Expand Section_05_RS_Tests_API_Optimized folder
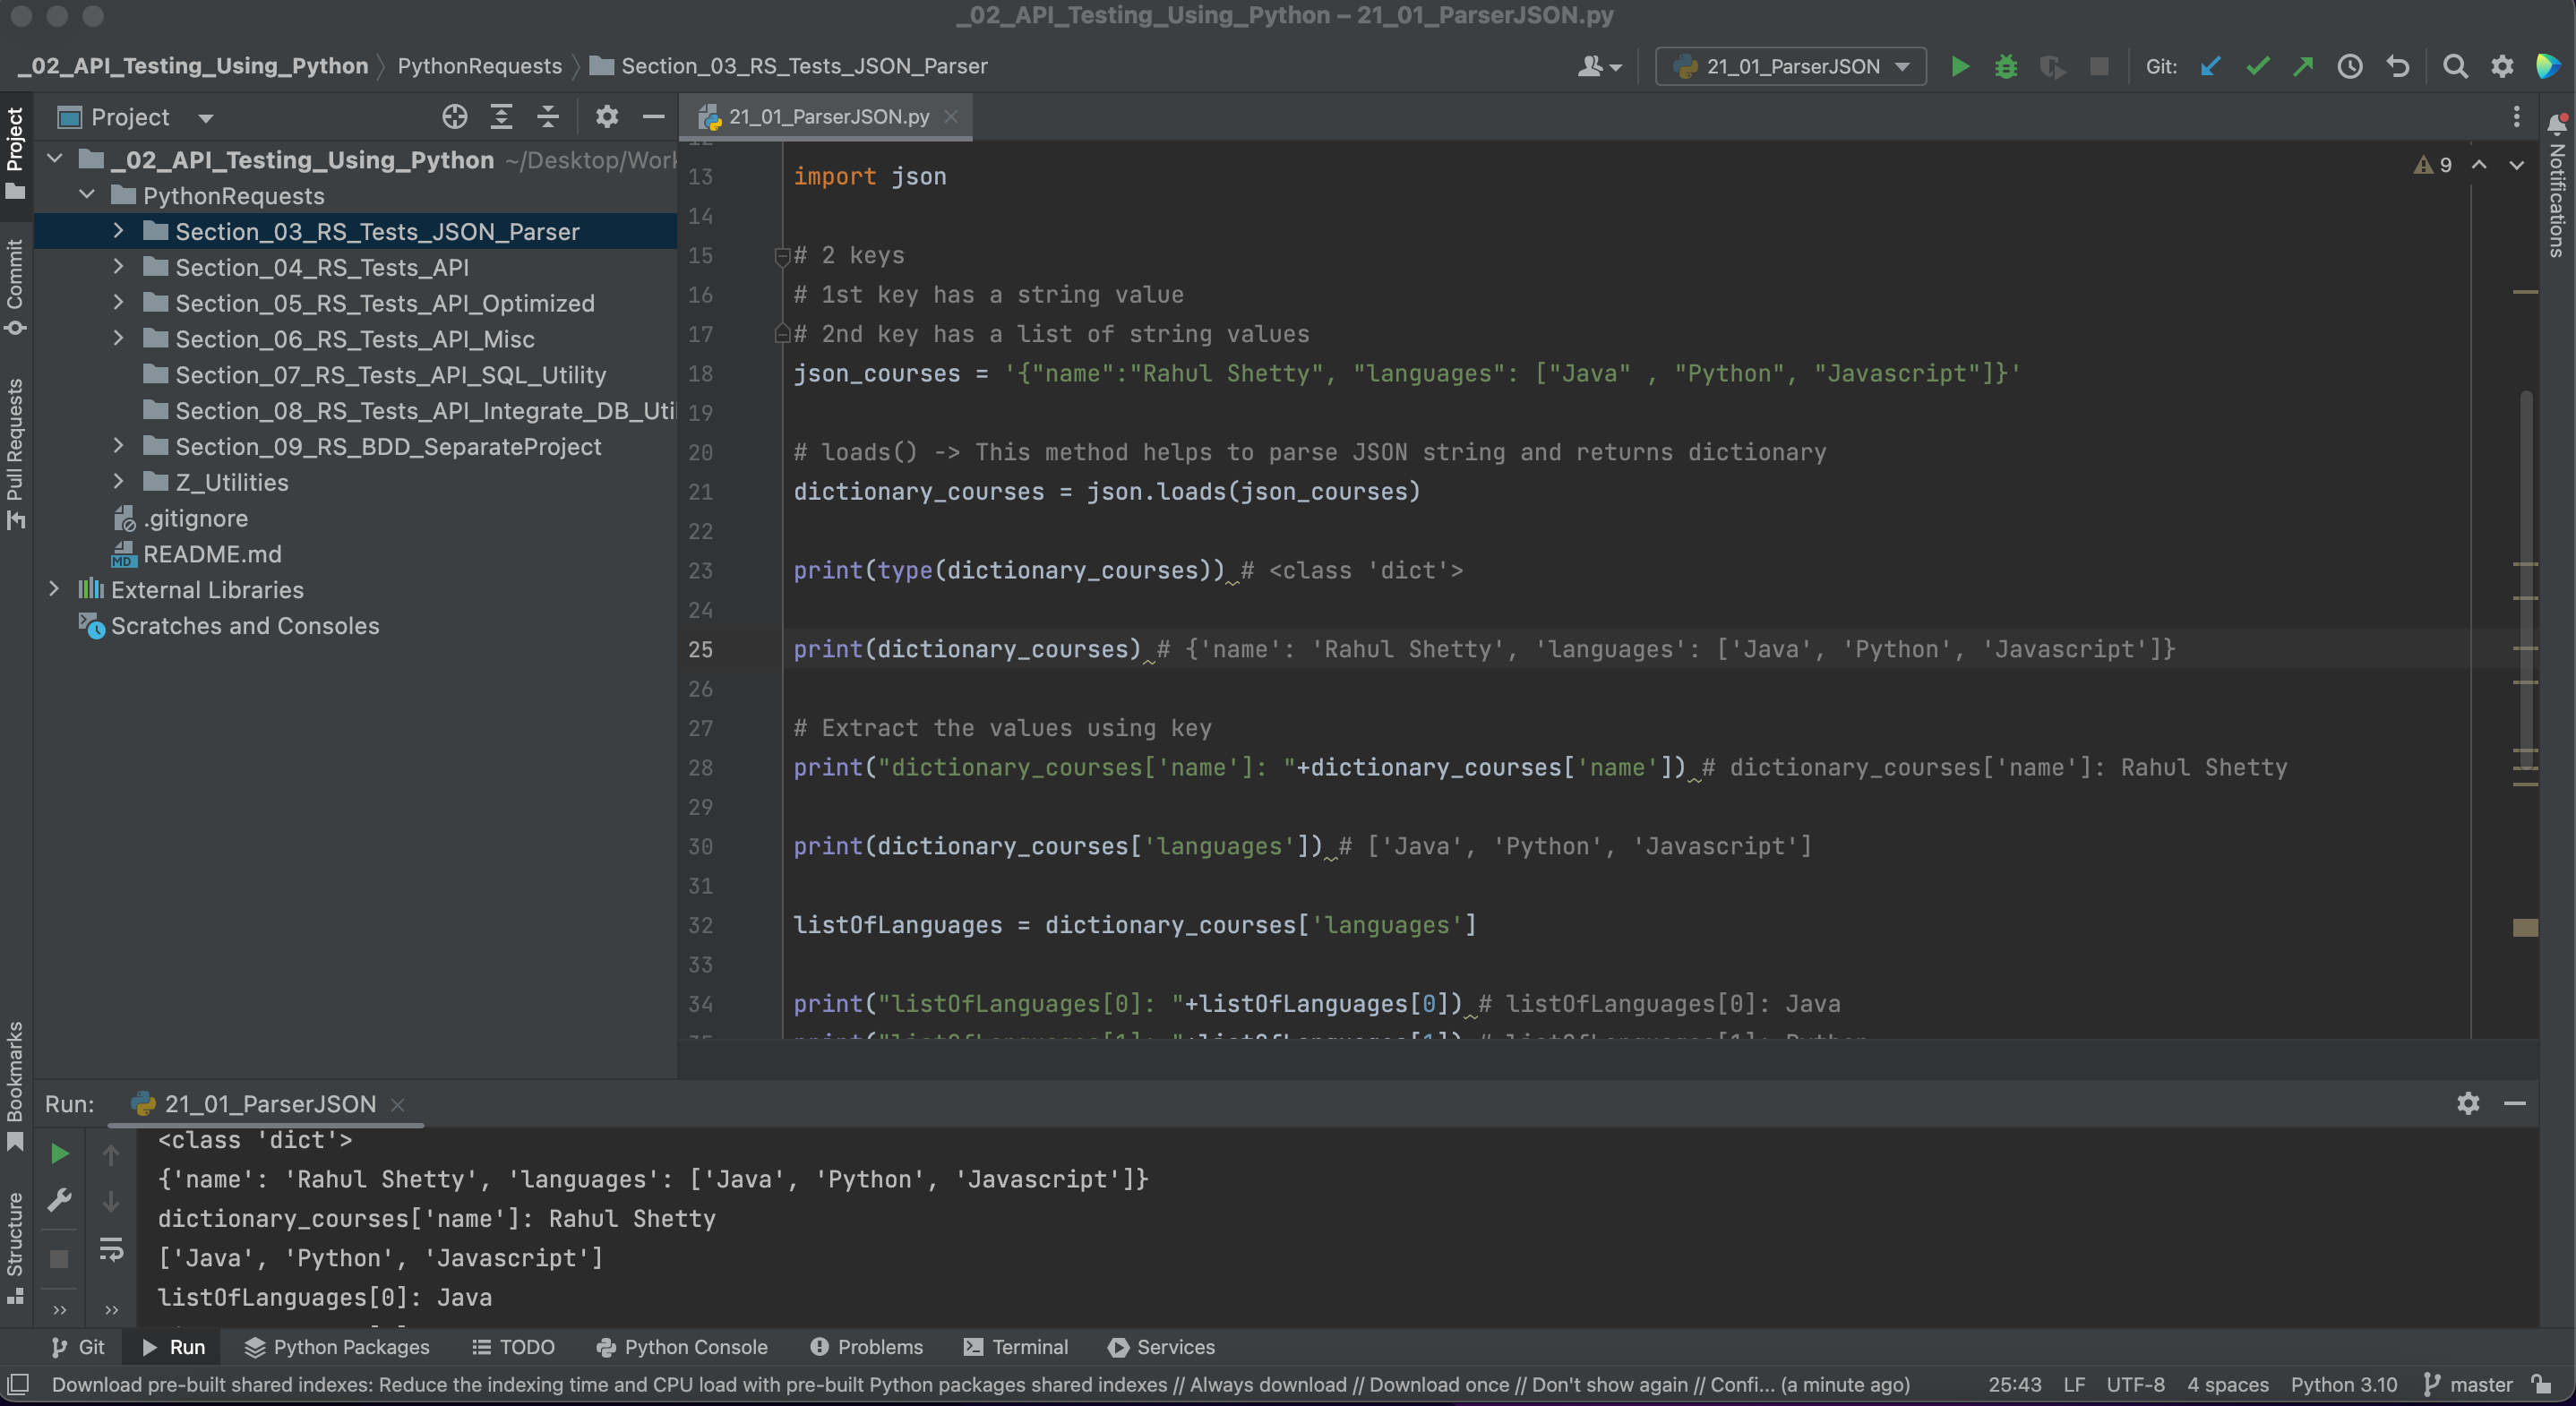 [x=118, y=302]
